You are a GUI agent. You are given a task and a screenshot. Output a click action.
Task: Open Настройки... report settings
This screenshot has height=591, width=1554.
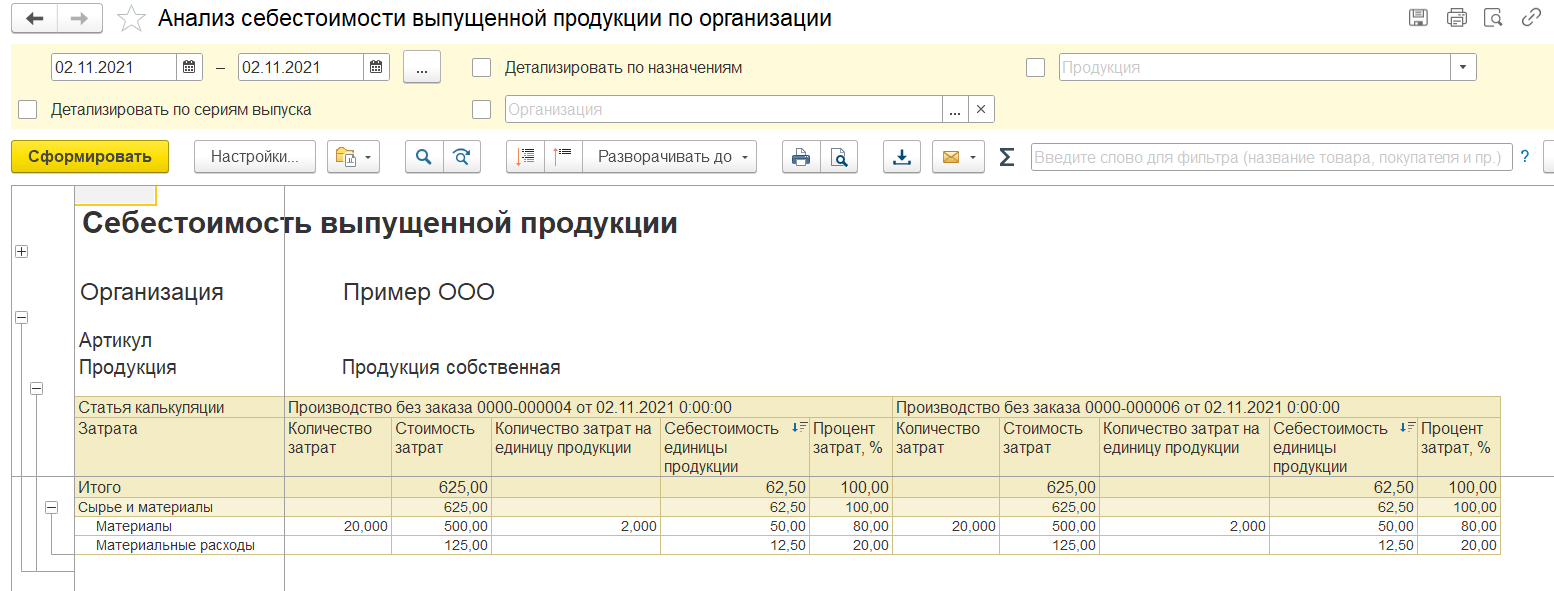[255, 157]
